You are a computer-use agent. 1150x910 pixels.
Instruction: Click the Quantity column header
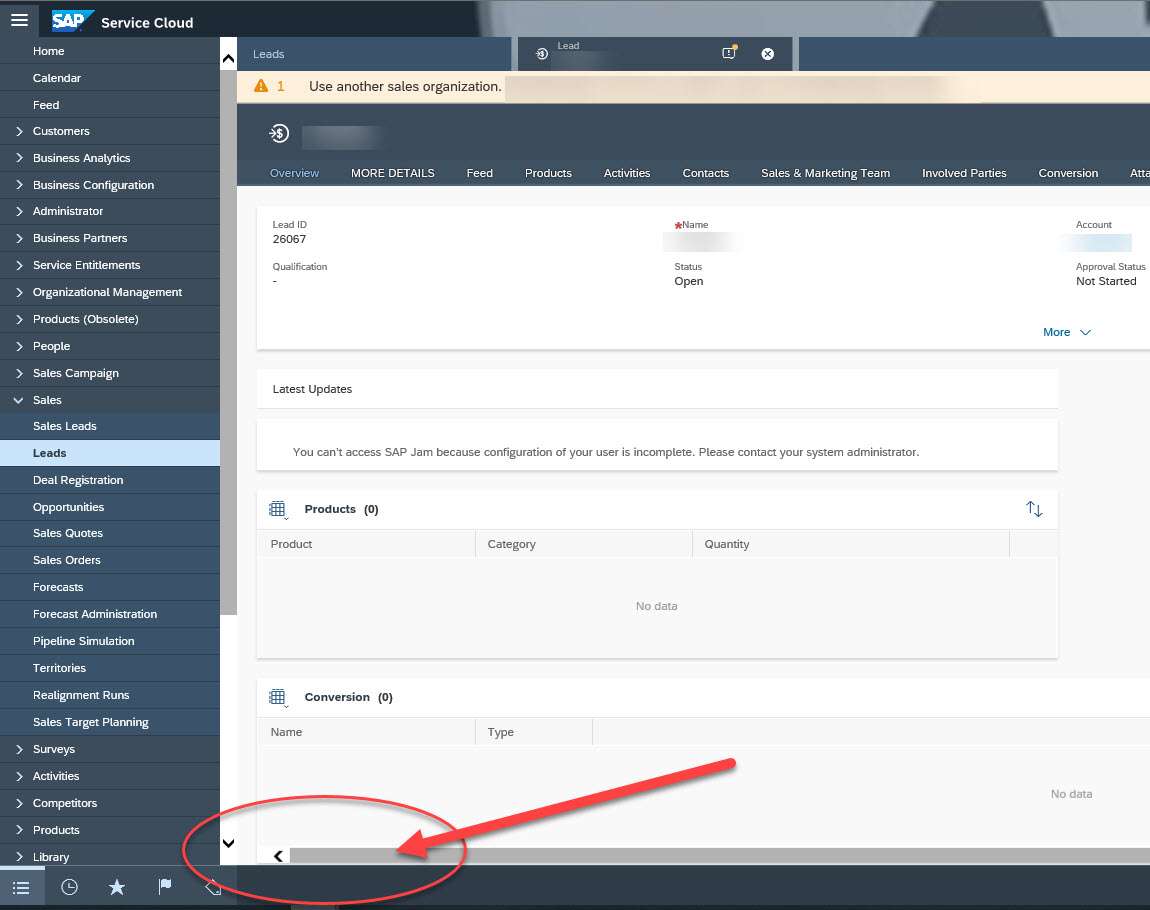point(851,544)
